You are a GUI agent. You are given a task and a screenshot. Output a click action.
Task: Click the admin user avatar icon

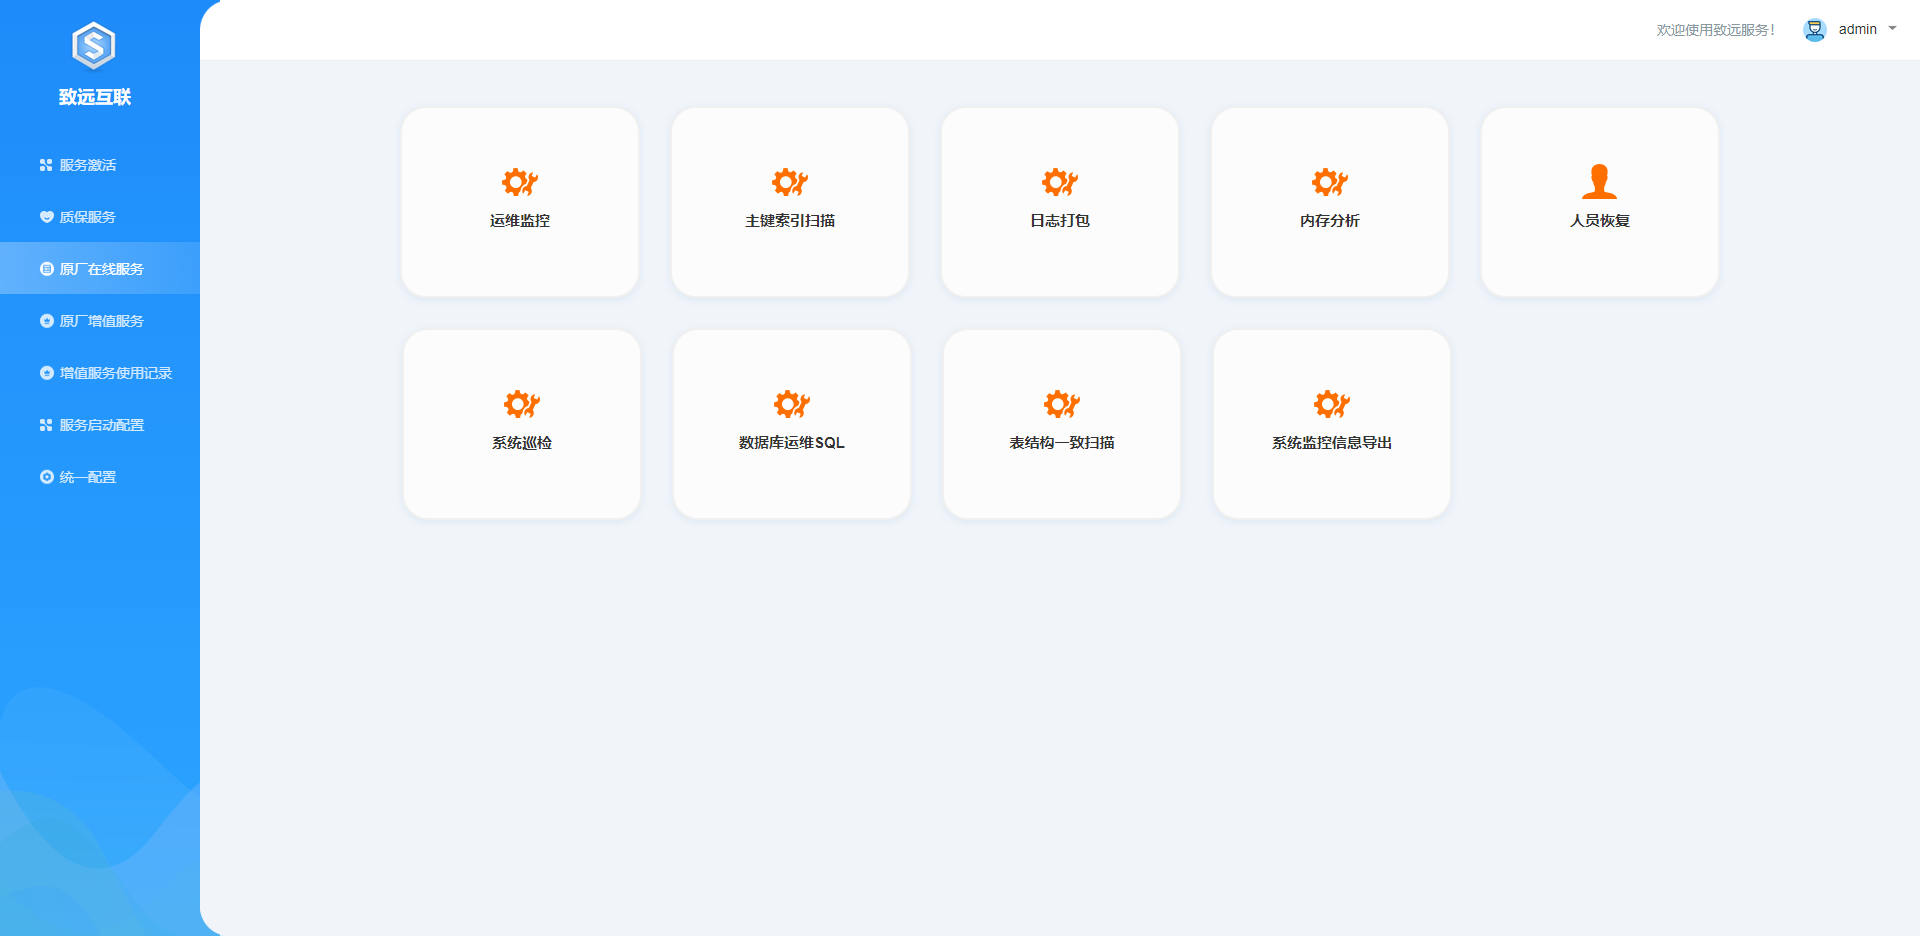tap(1815, 30)
